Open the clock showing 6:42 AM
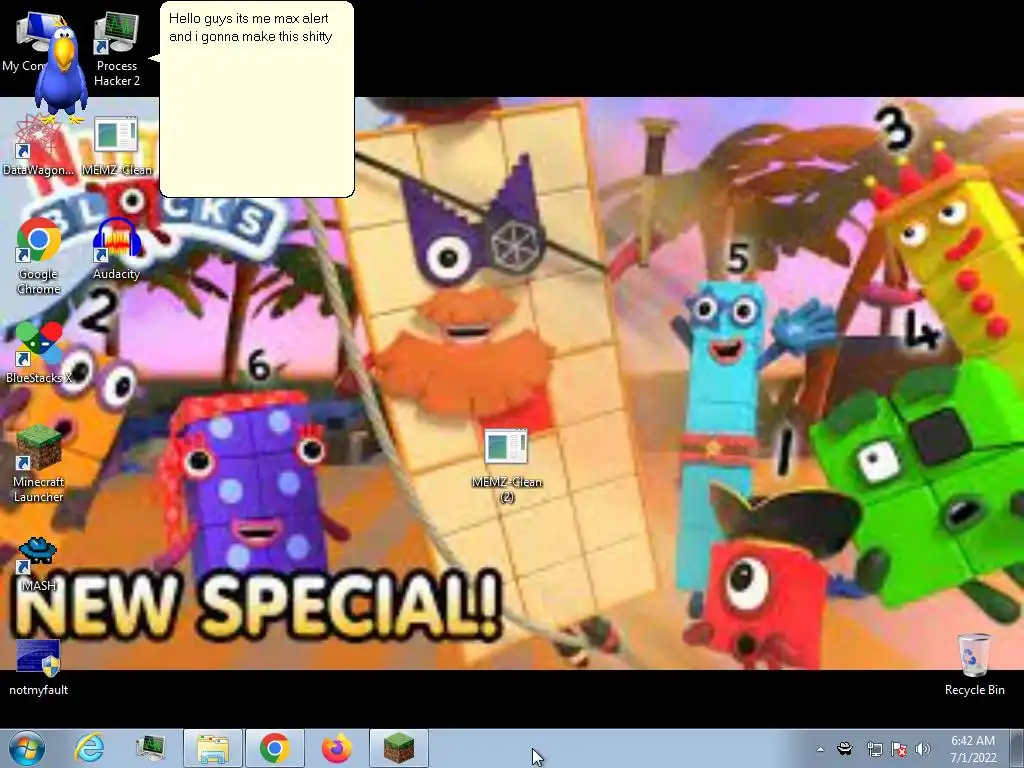The width and height of the screenshot is (1024, 768). click(x=973, y=749)
